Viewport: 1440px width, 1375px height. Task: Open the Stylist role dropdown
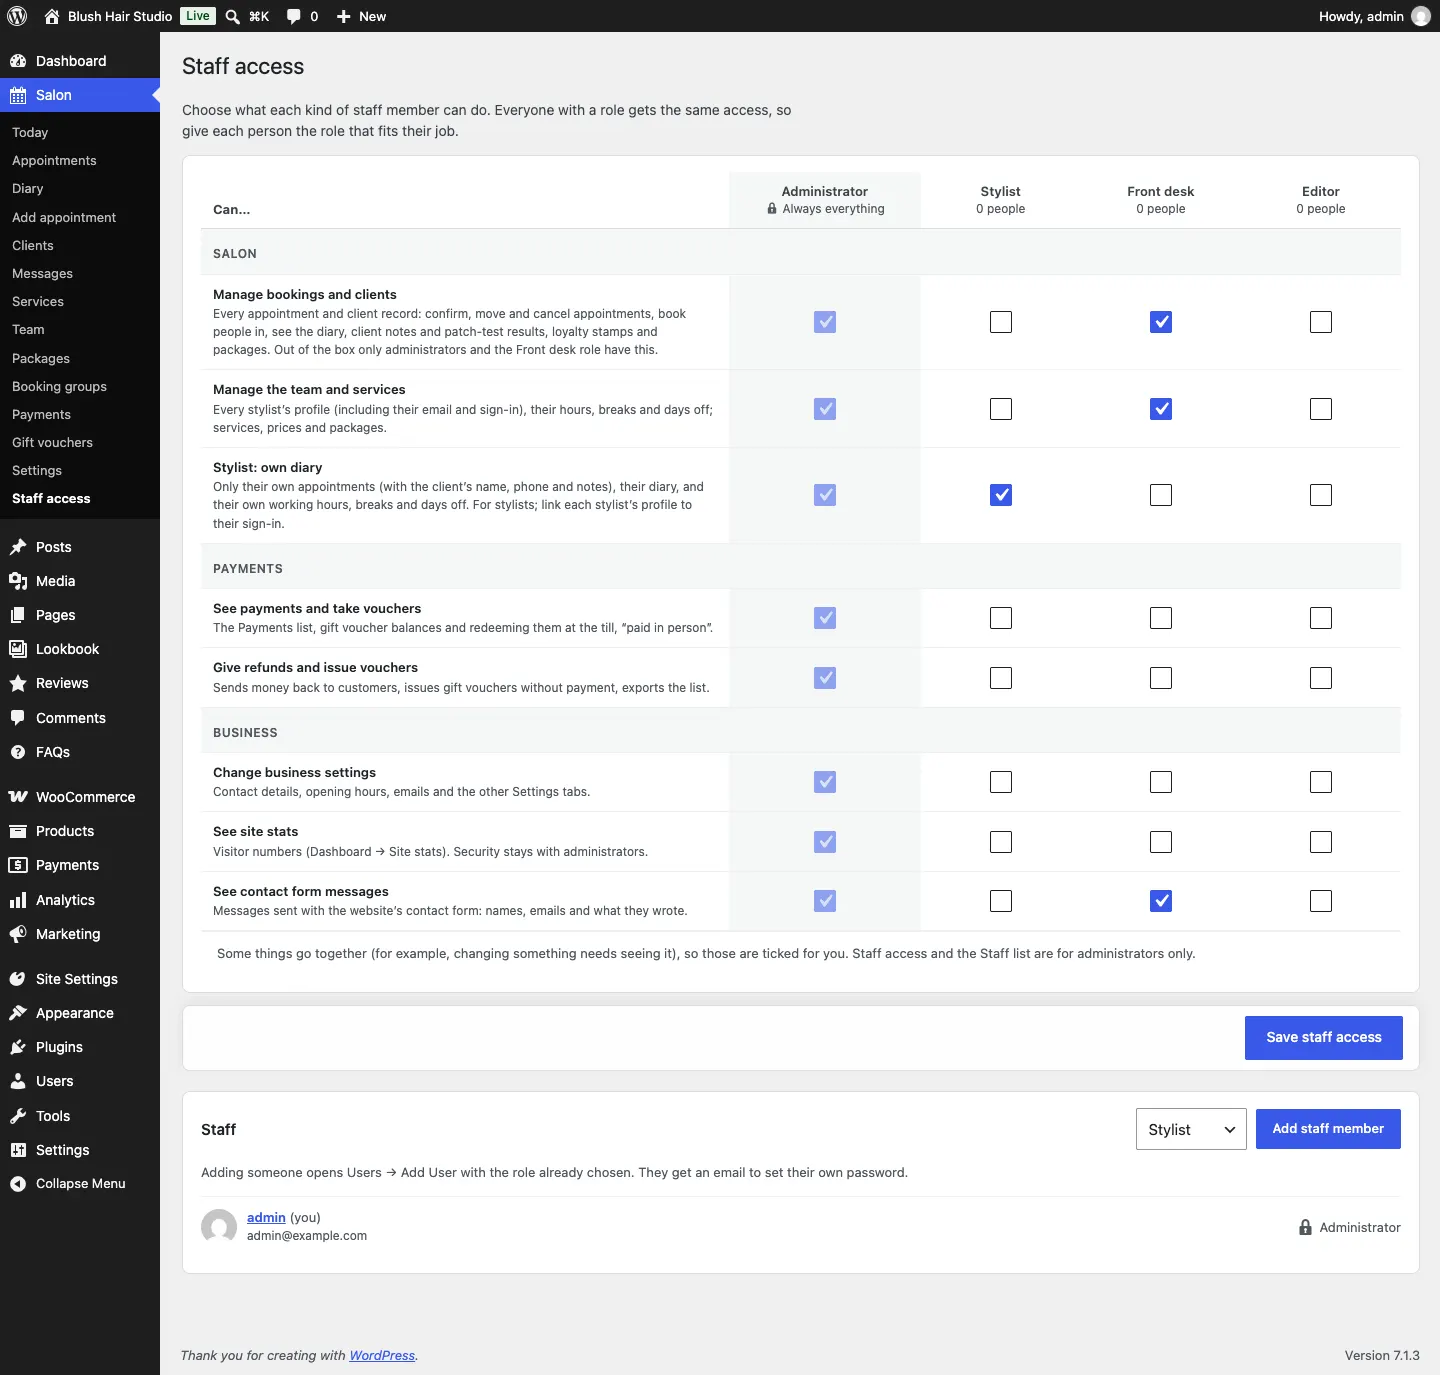point(1191,1129)
